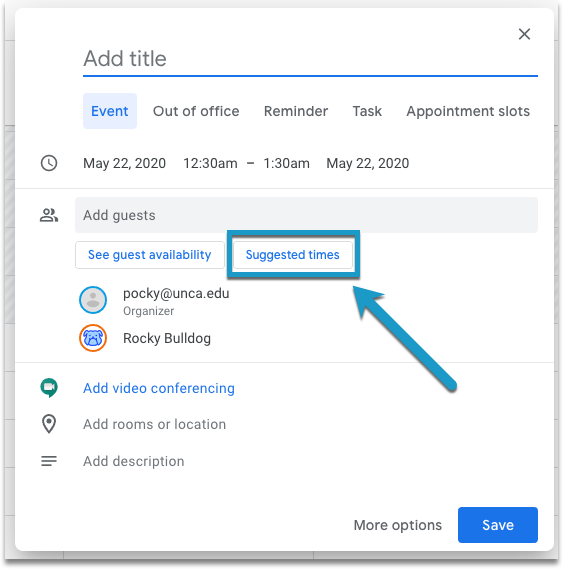This screenshot has width=563, height=569.
Task: Choose the Task tab
Action: pos(367,111)
